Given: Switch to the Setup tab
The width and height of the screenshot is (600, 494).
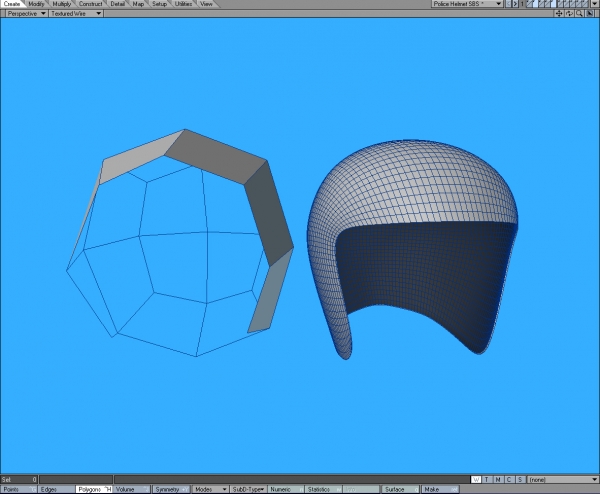Looking at the screenshot, I should [x=159, y=4].
